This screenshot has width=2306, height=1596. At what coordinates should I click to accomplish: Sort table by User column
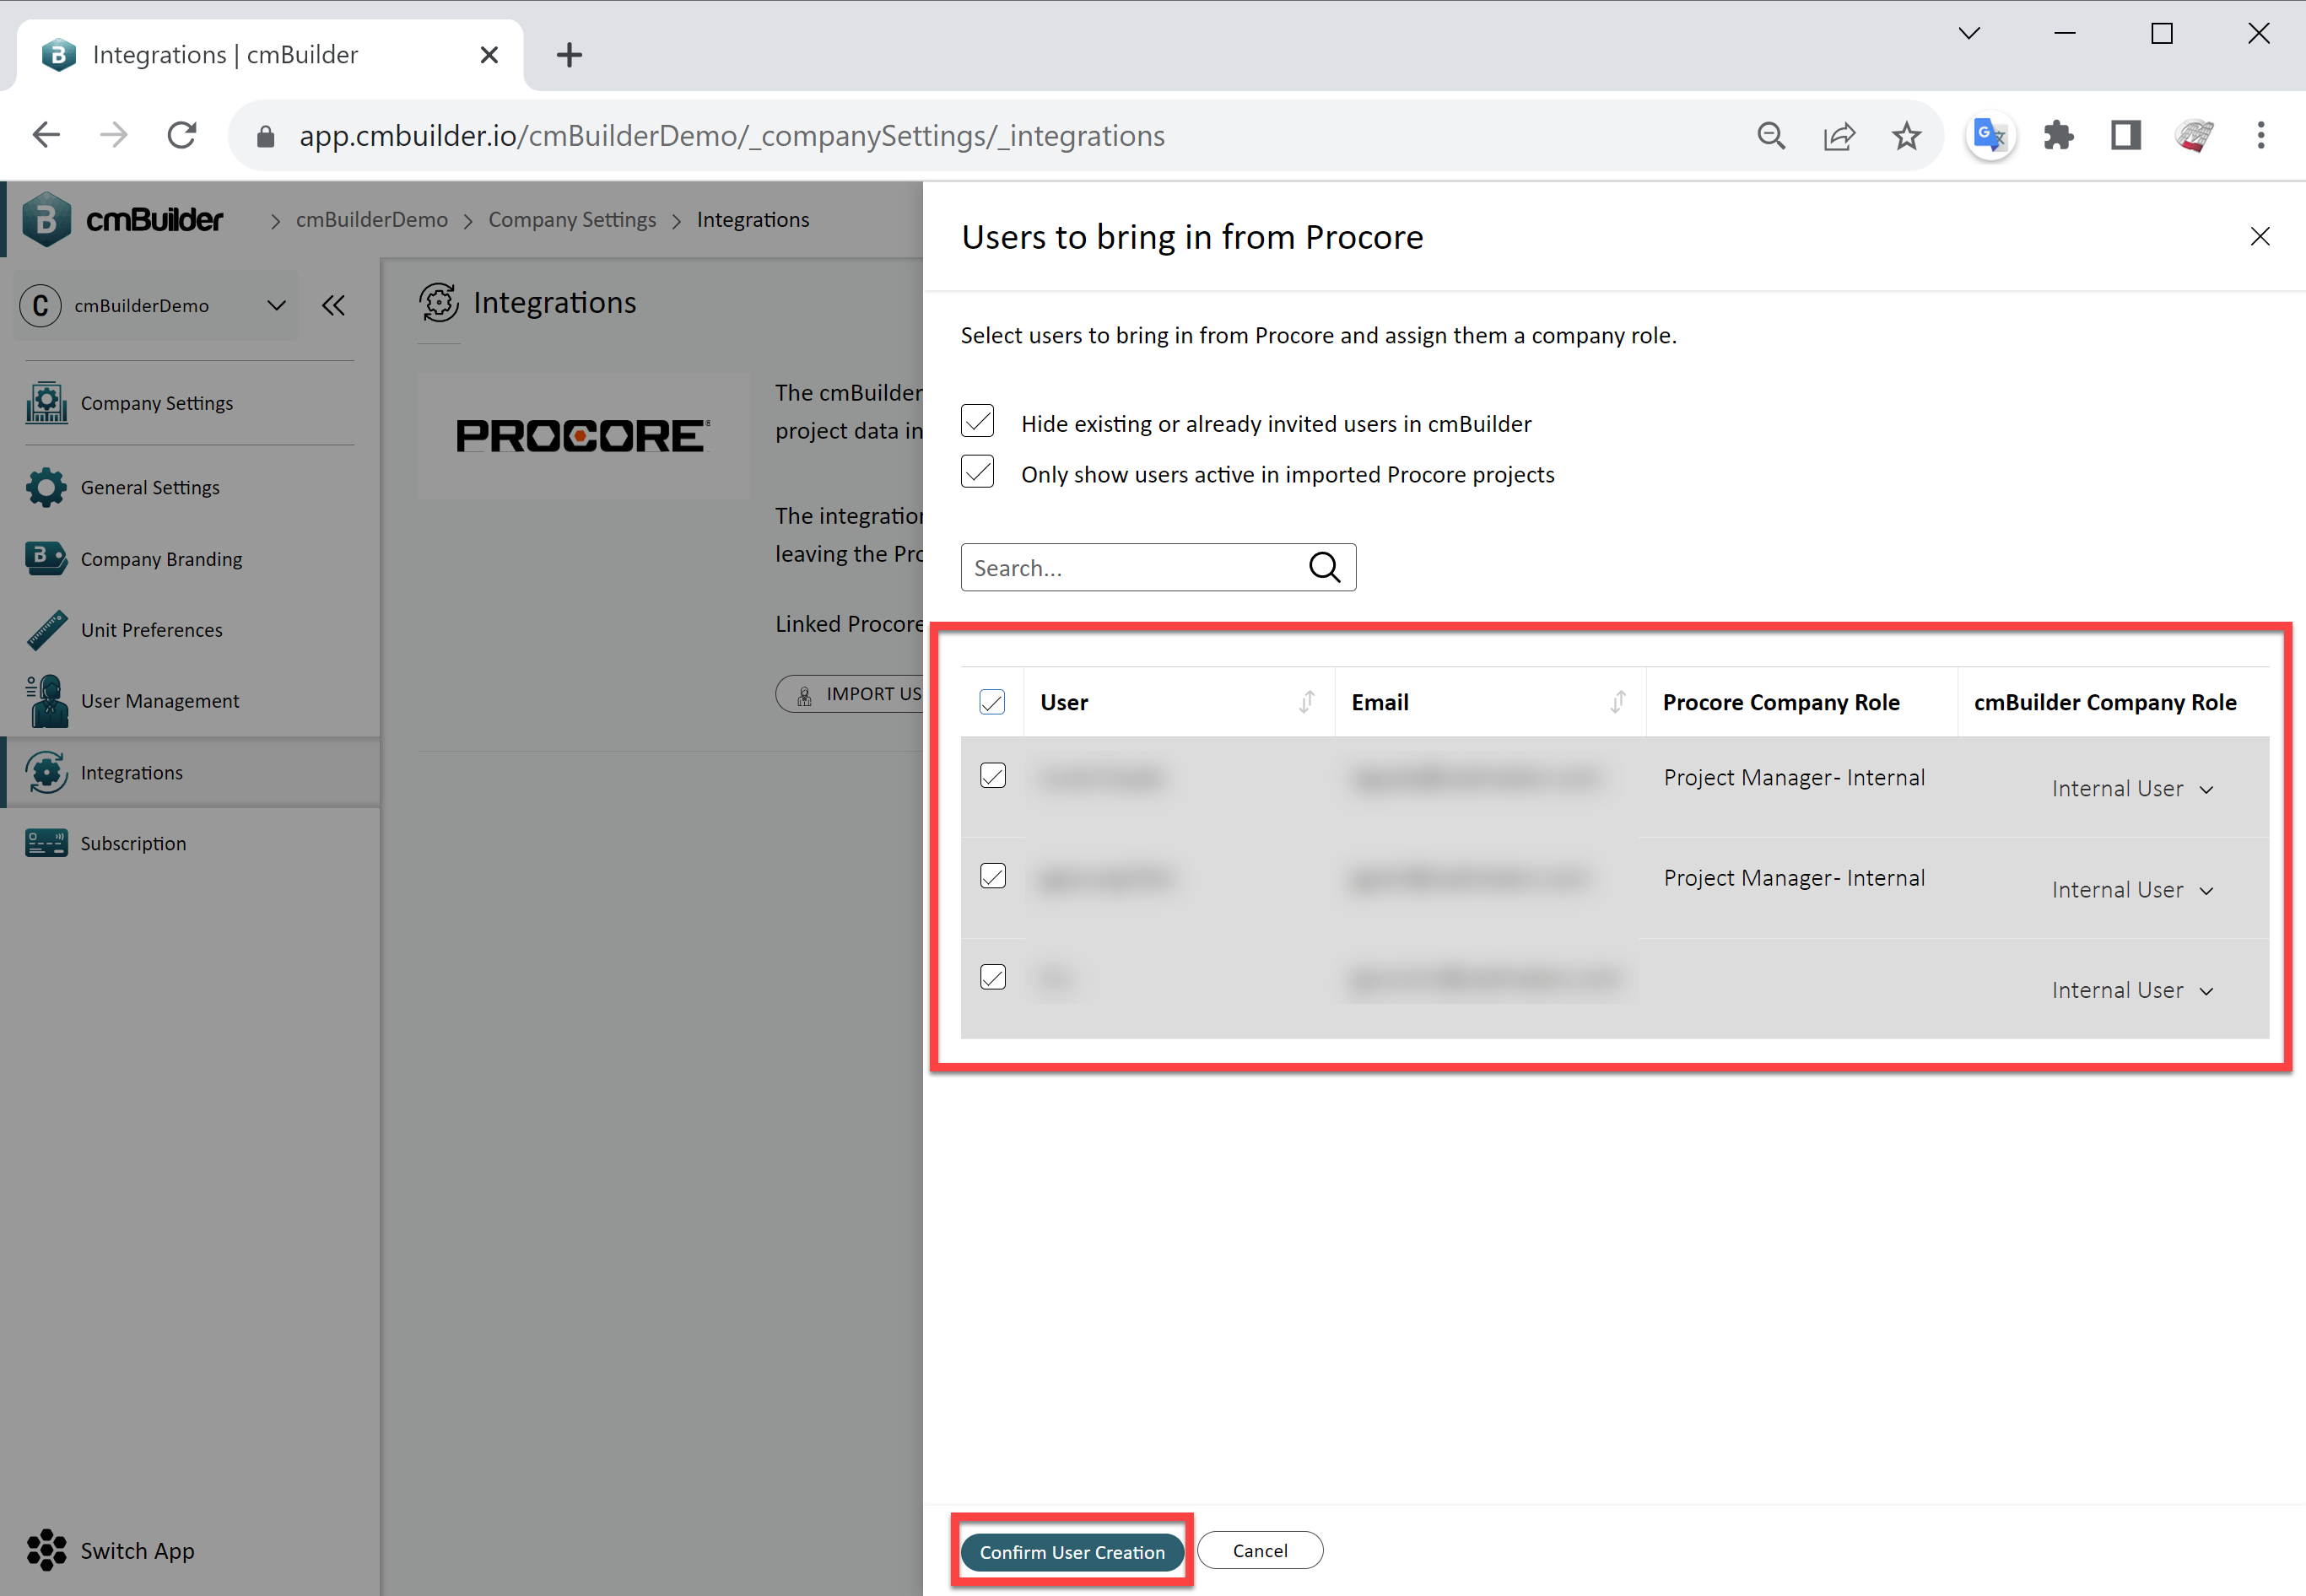(1306, 702)
